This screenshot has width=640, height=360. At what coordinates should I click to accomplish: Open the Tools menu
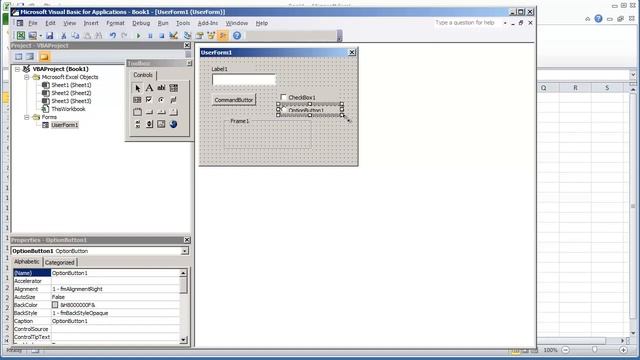tap(183, 23)
